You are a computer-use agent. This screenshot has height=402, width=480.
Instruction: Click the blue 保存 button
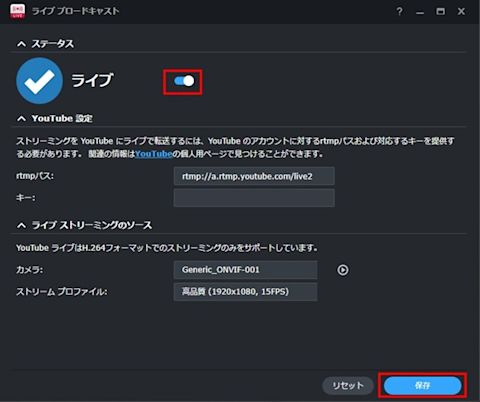click(x=422, y=386)
